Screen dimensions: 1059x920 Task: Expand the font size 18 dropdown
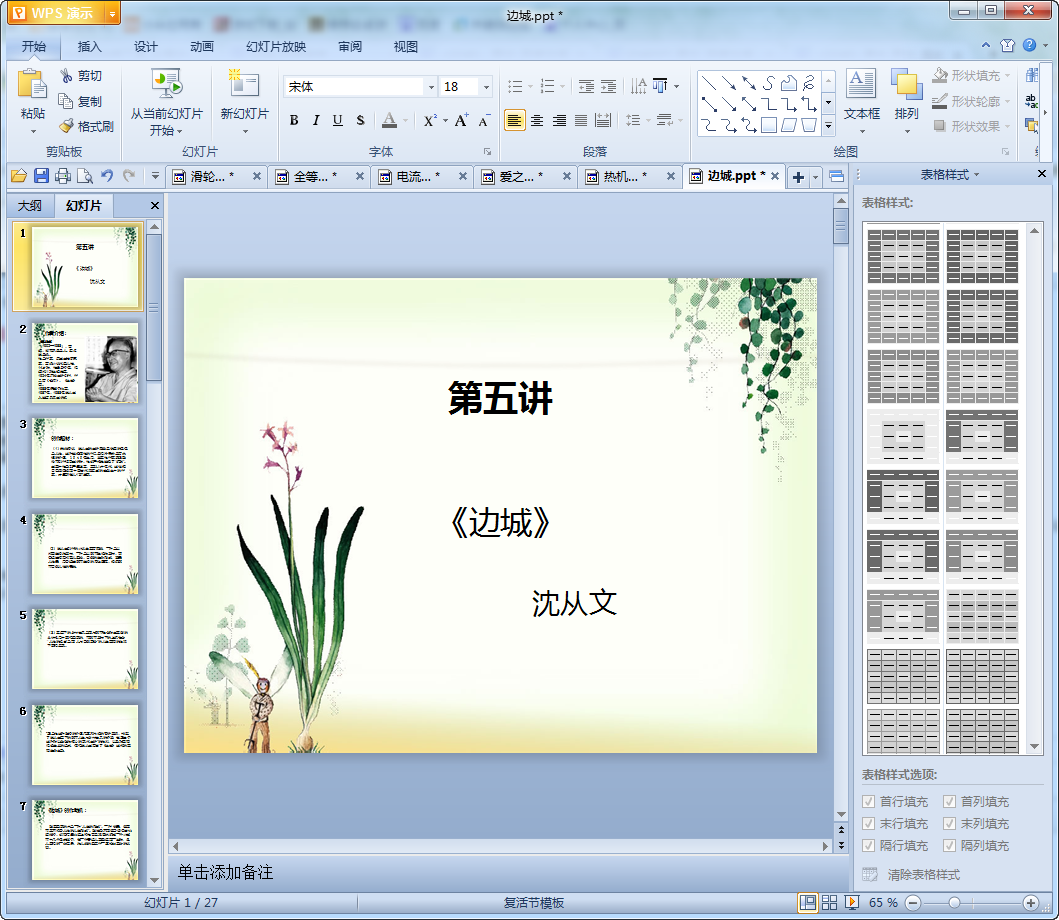point(486,87)
